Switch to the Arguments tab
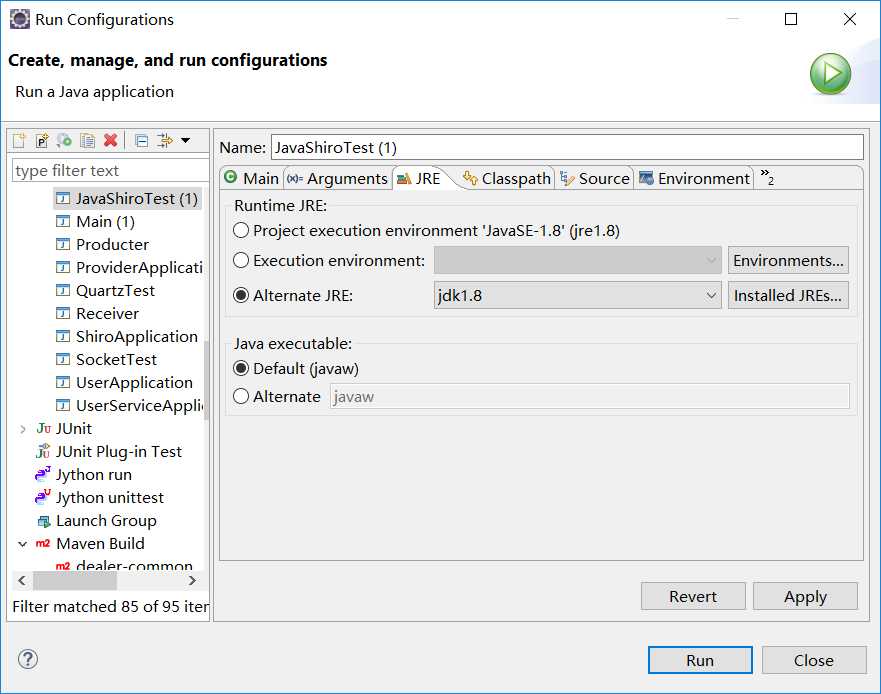881x694 pixels. point(337,178)
